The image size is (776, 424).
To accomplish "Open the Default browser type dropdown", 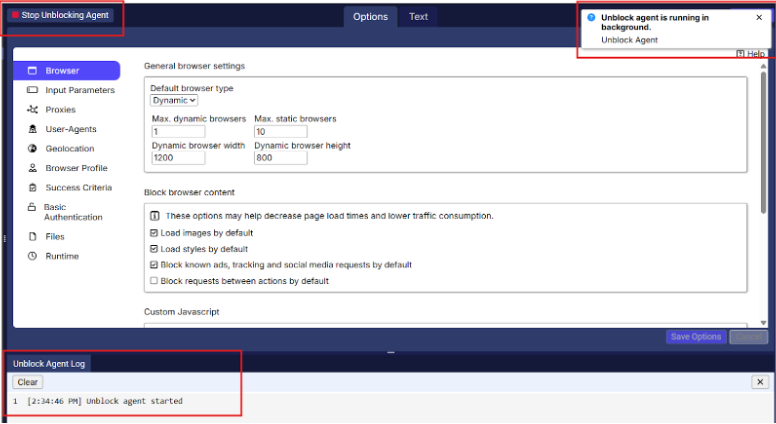I will pos(174,100).
